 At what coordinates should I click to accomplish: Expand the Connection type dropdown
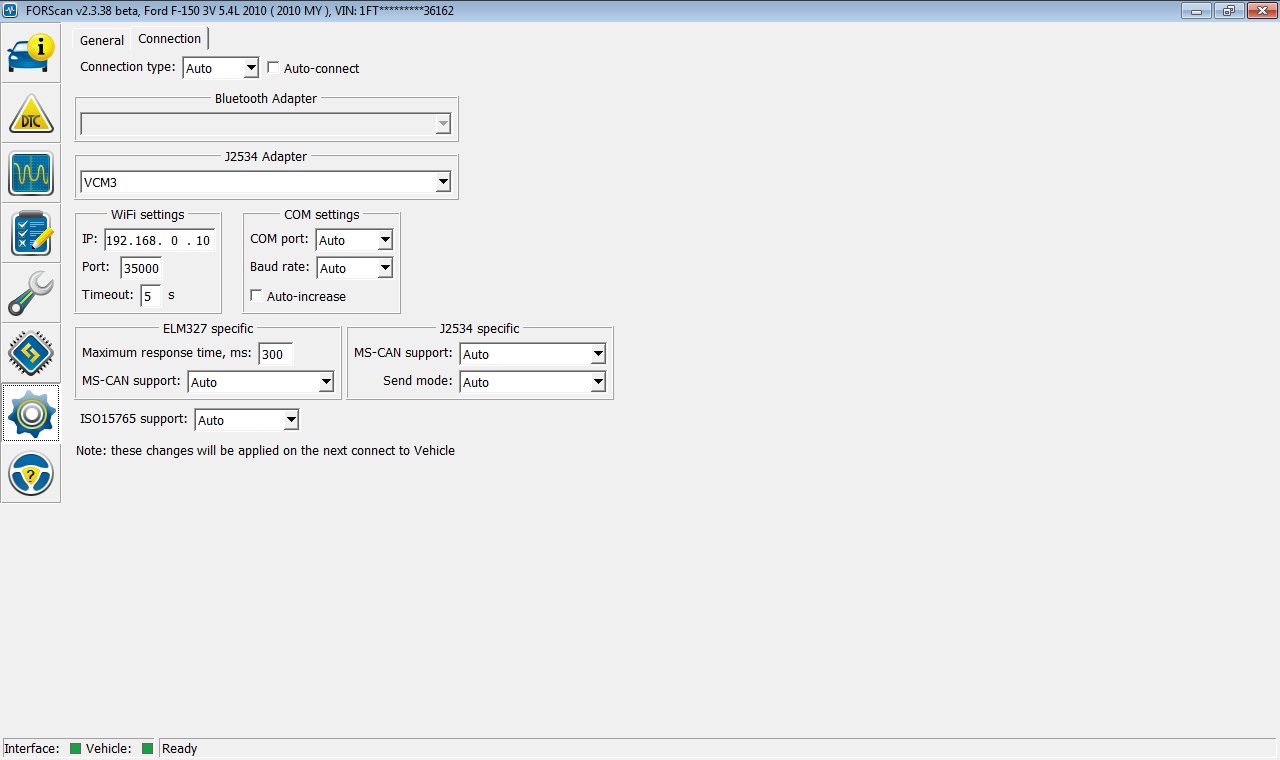click(x=221, y=68)
